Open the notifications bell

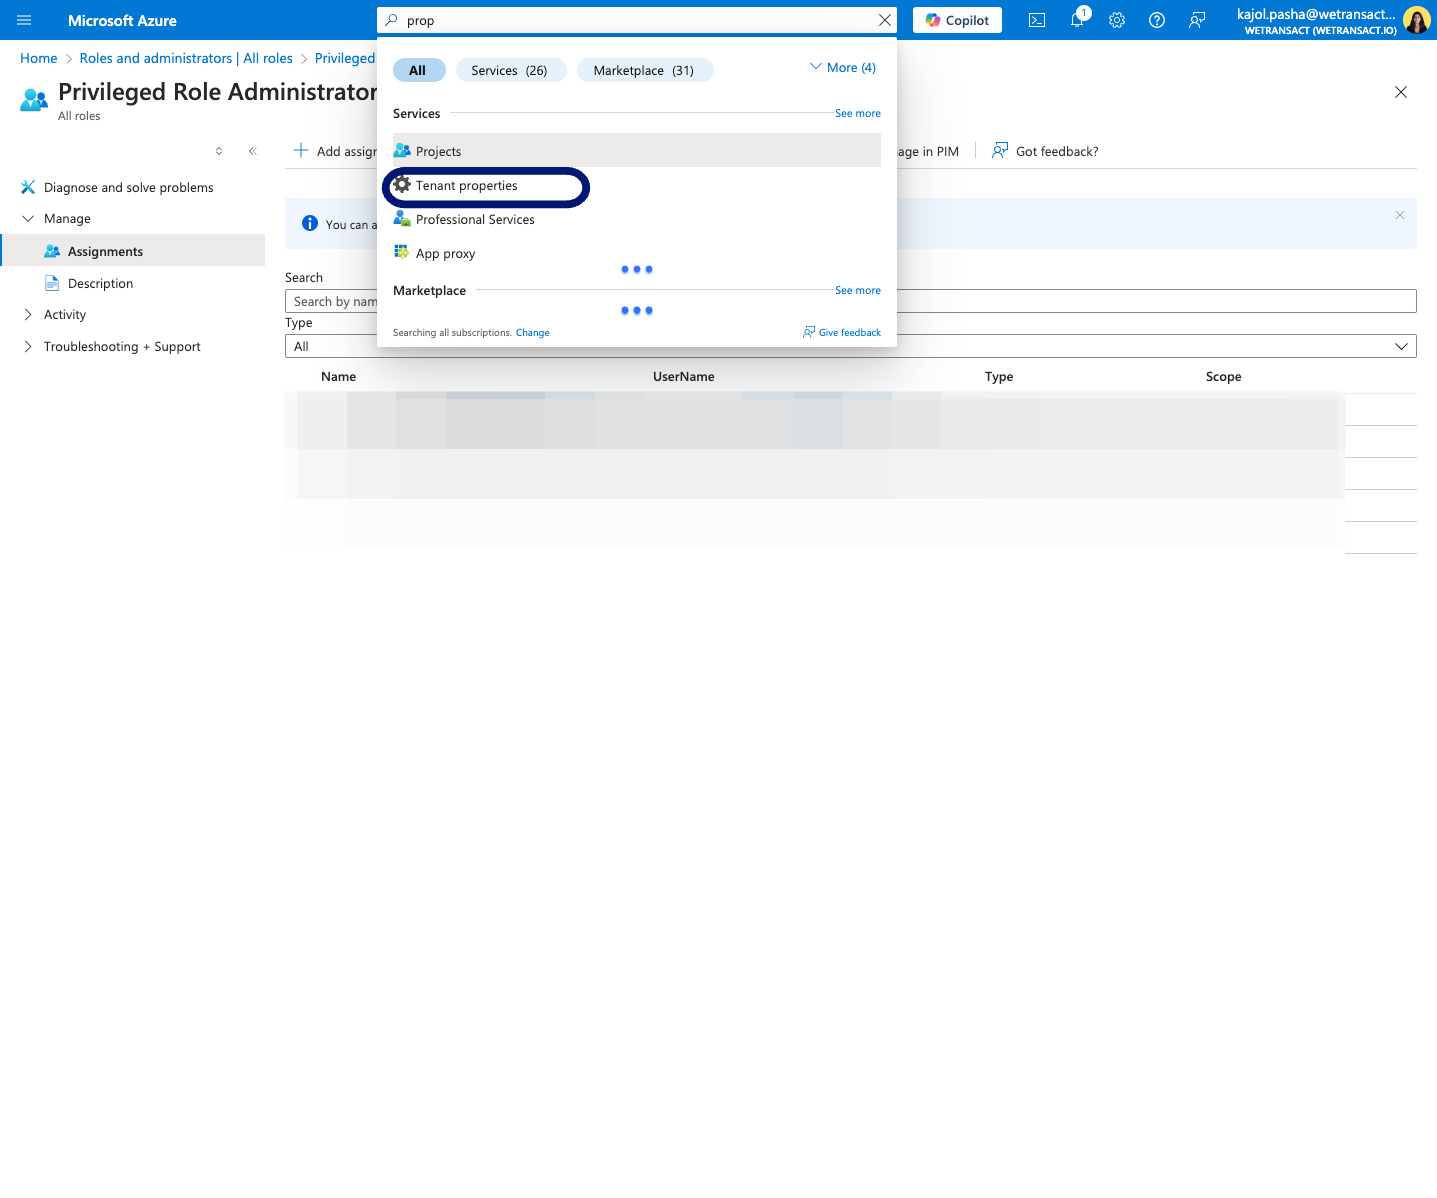pos(1077,20)
